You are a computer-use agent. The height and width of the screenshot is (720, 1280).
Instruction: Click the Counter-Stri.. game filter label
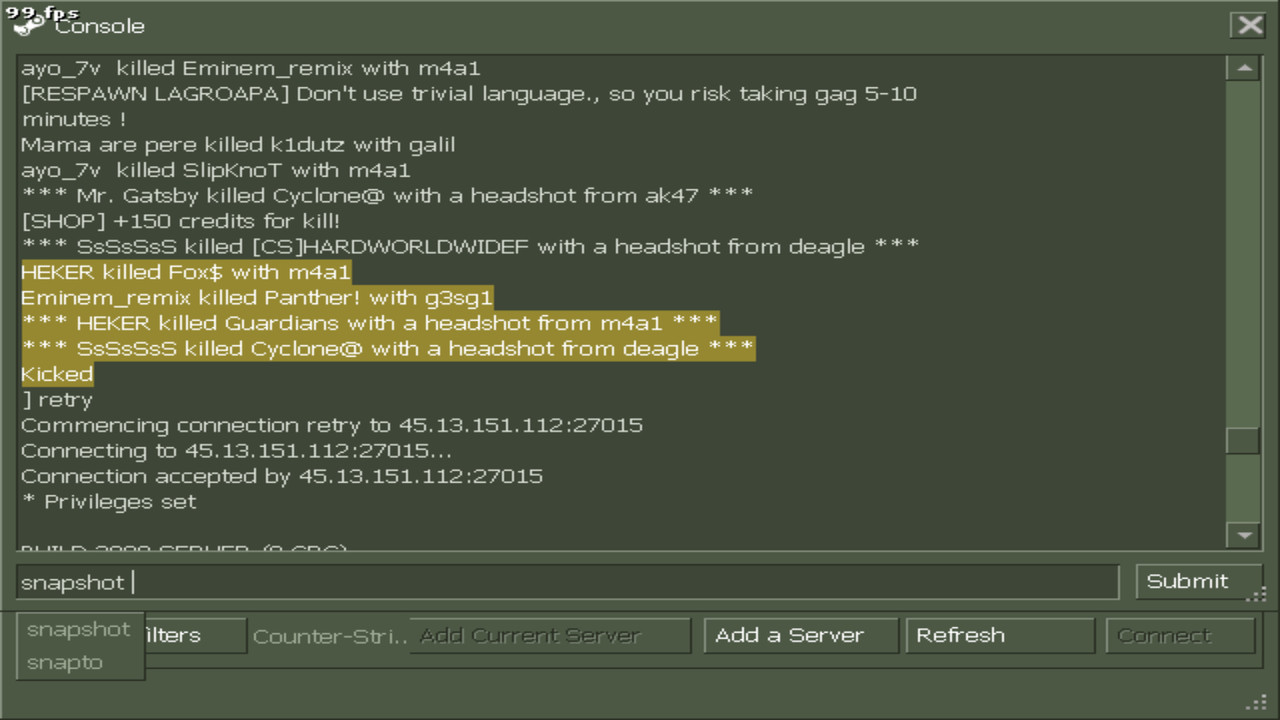330,636
